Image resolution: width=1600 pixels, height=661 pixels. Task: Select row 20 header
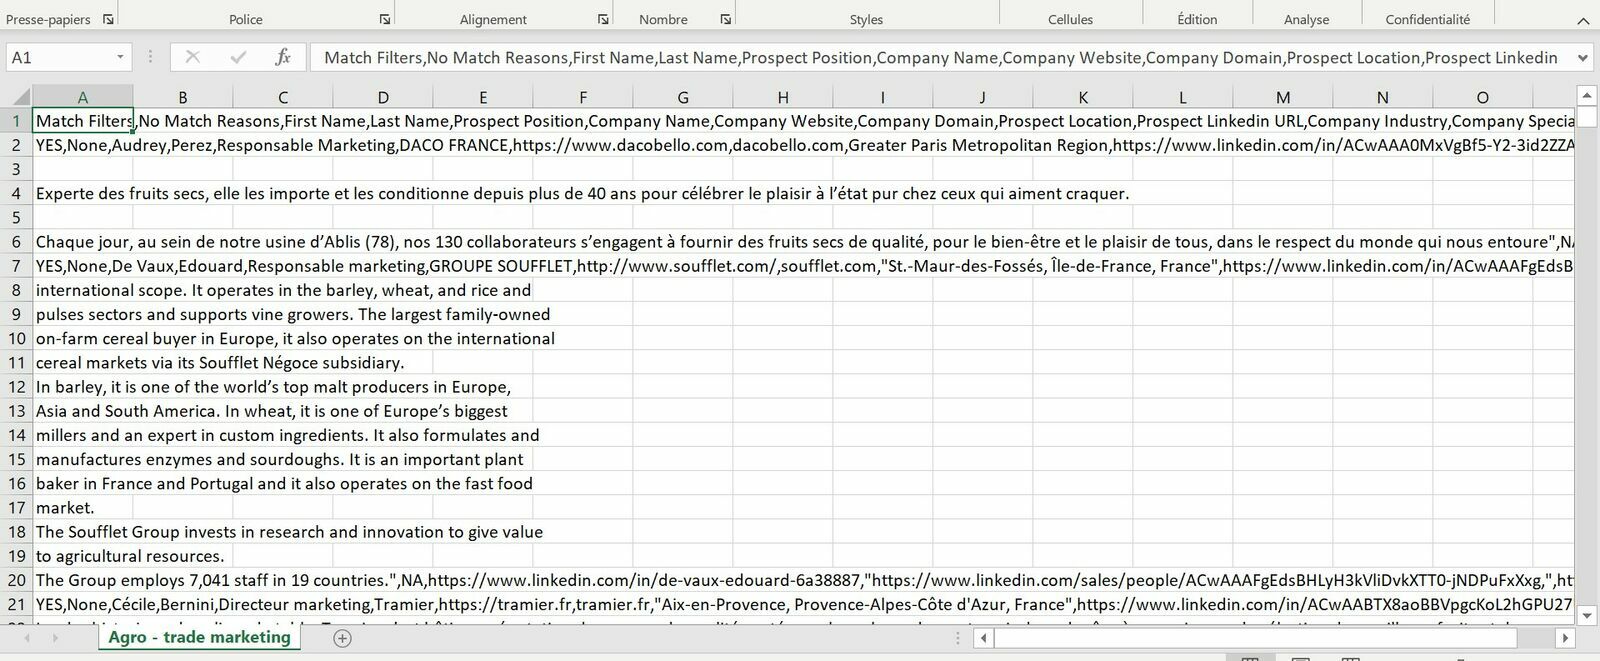17,580
